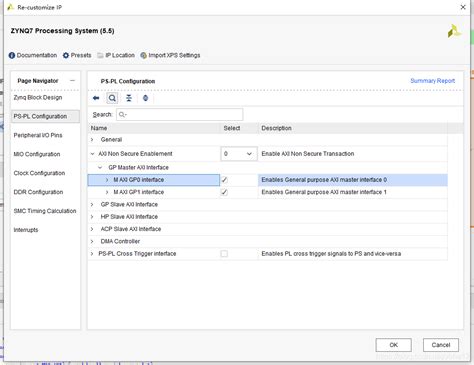Viewport: 474px width, 365px height.
Task: Uncheck M AXI GP1 interface checkbox
Action: pos(224,192)
